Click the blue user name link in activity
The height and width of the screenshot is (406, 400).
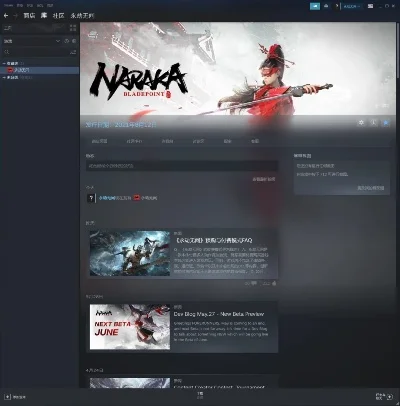coord(107,198)
